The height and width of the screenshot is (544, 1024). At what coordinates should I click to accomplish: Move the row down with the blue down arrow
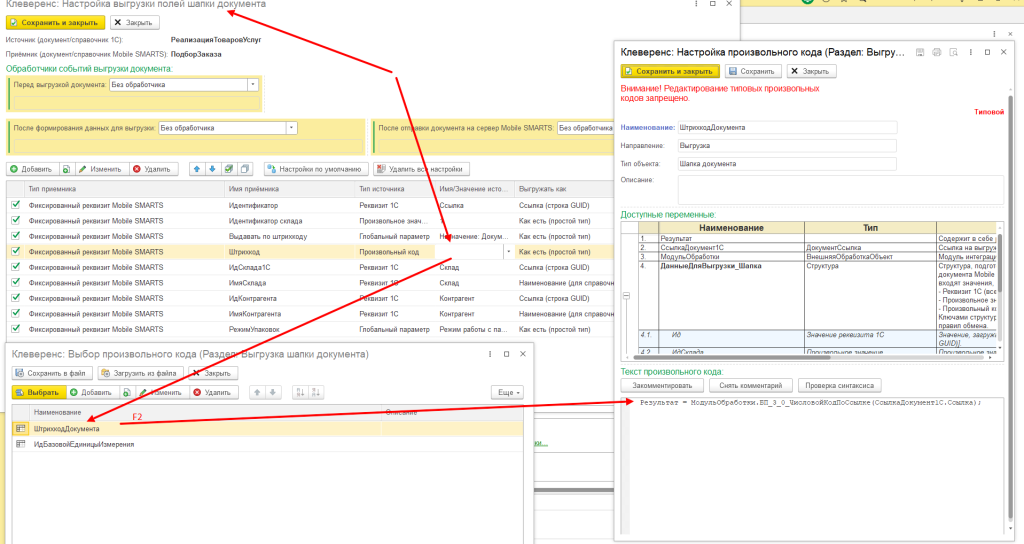click(x=212, y=169)
